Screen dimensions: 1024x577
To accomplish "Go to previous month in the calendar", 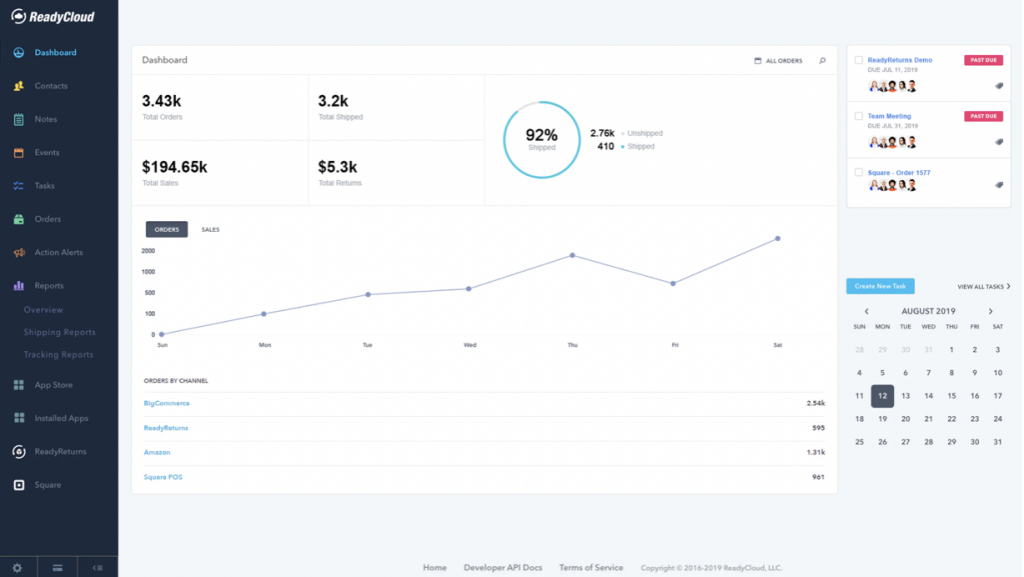I will [866, 311].
